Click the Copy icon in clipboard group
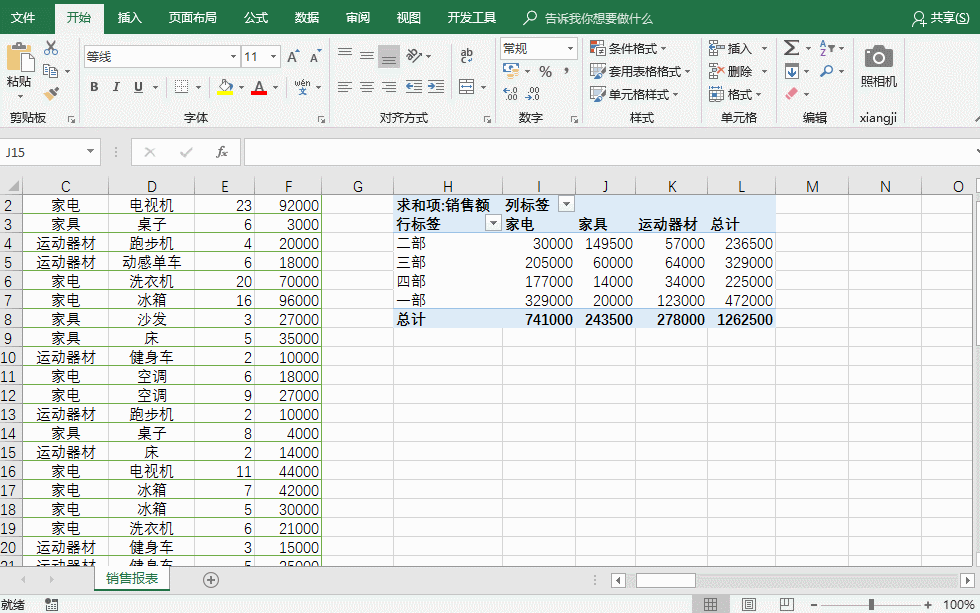This screenshot has height=613, width=980. (51, 71)
